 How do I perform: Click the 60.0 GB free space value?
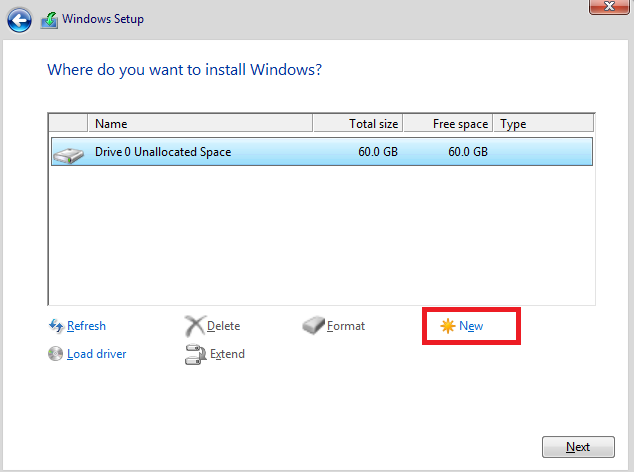(x=468, y=152)
